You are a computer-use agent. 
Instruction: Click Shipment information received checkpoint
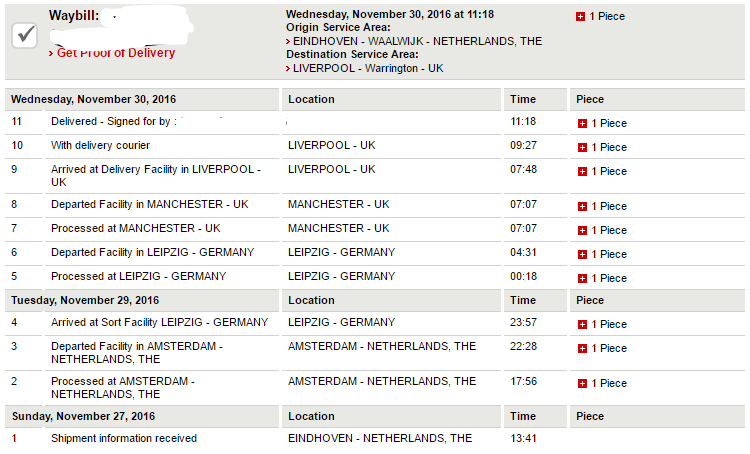(x=124, y=438)
